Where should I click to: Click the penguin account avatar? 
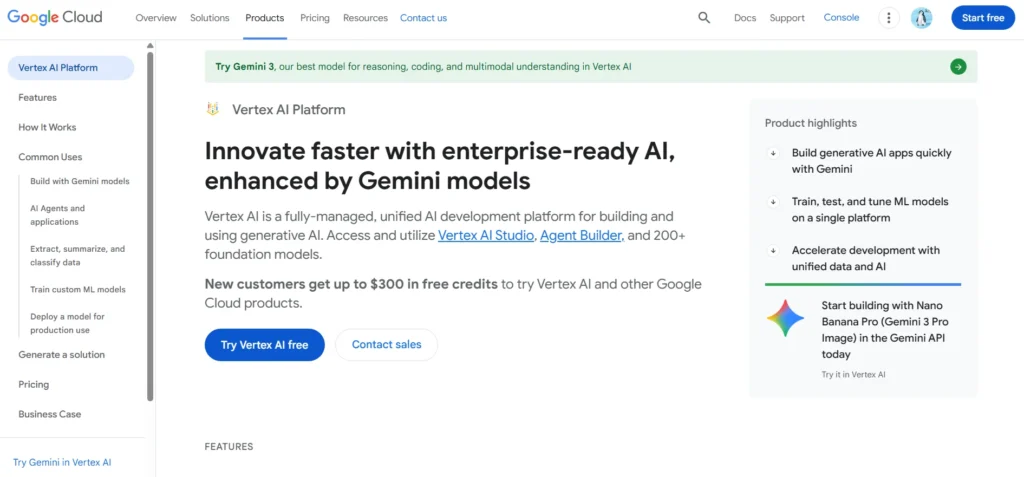[x=921, y=18]
